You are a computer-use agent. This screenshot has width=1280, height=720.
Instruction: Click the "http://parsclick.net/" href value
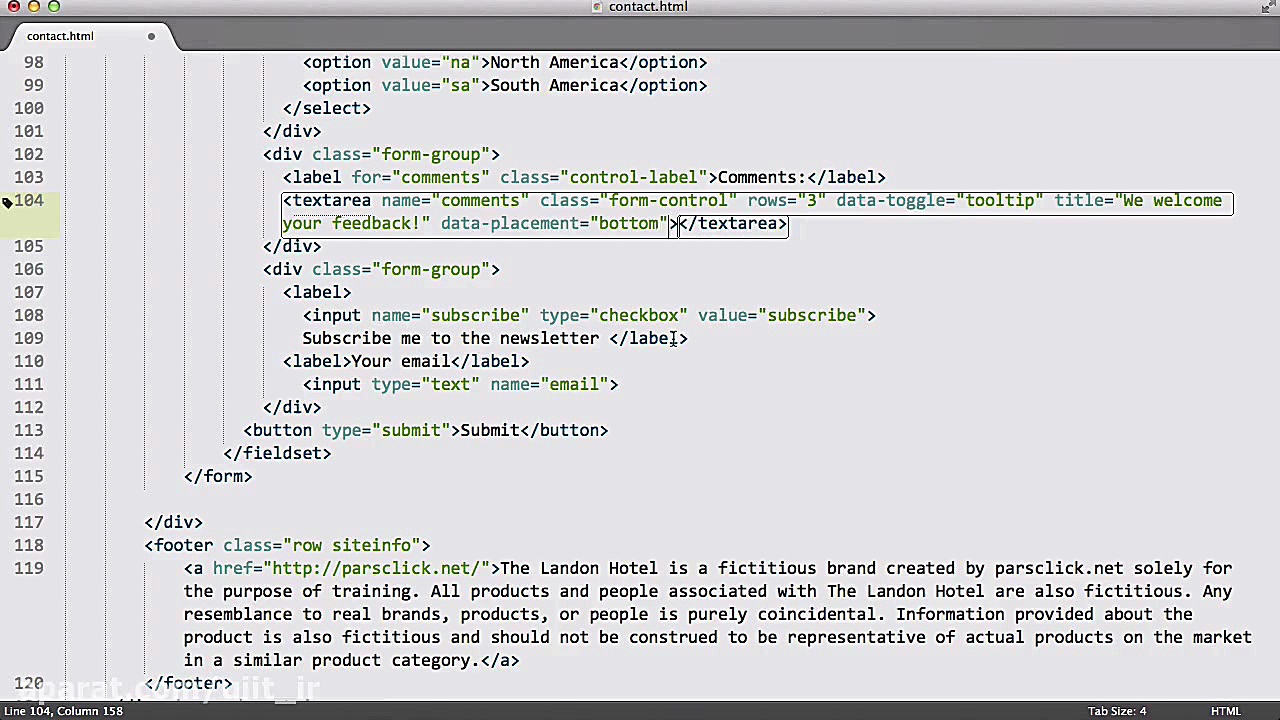click(376, 568)
